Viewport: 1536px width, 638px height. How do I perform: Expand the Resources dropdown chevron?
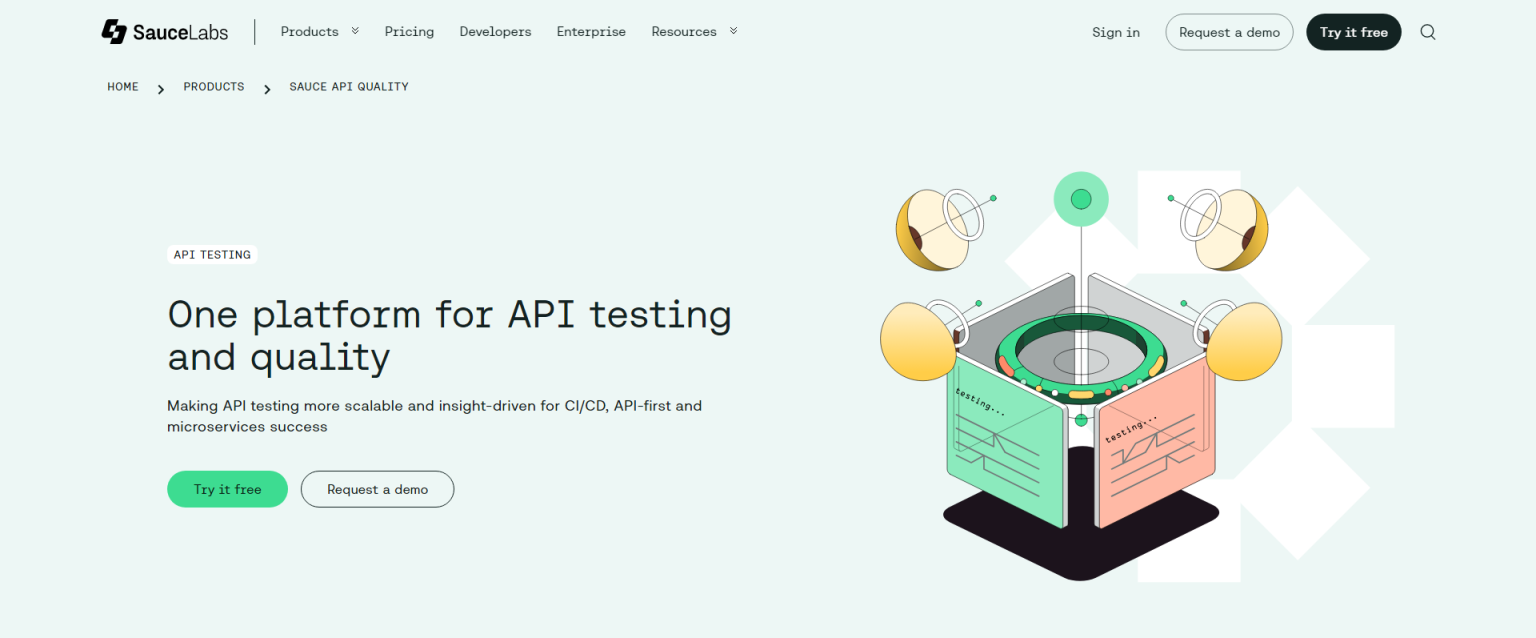pos(734,31)
